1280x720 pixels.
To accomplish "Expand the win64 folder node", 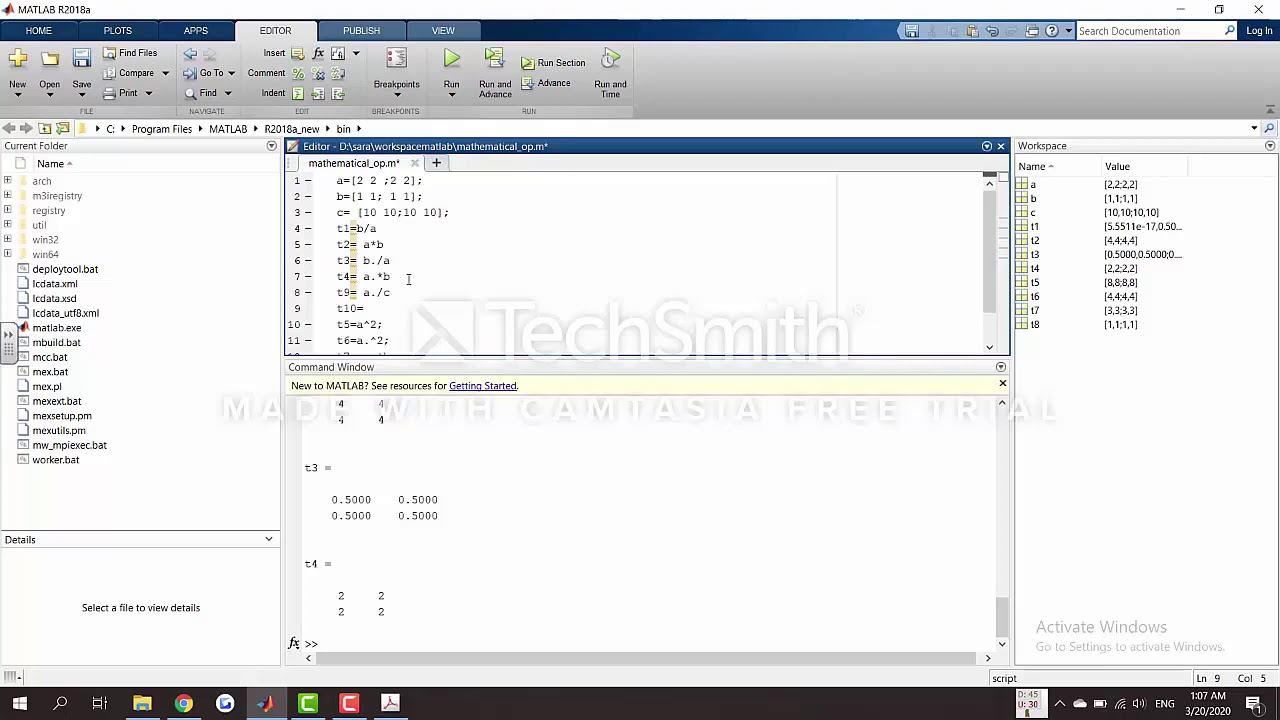I will click(8, 254).
